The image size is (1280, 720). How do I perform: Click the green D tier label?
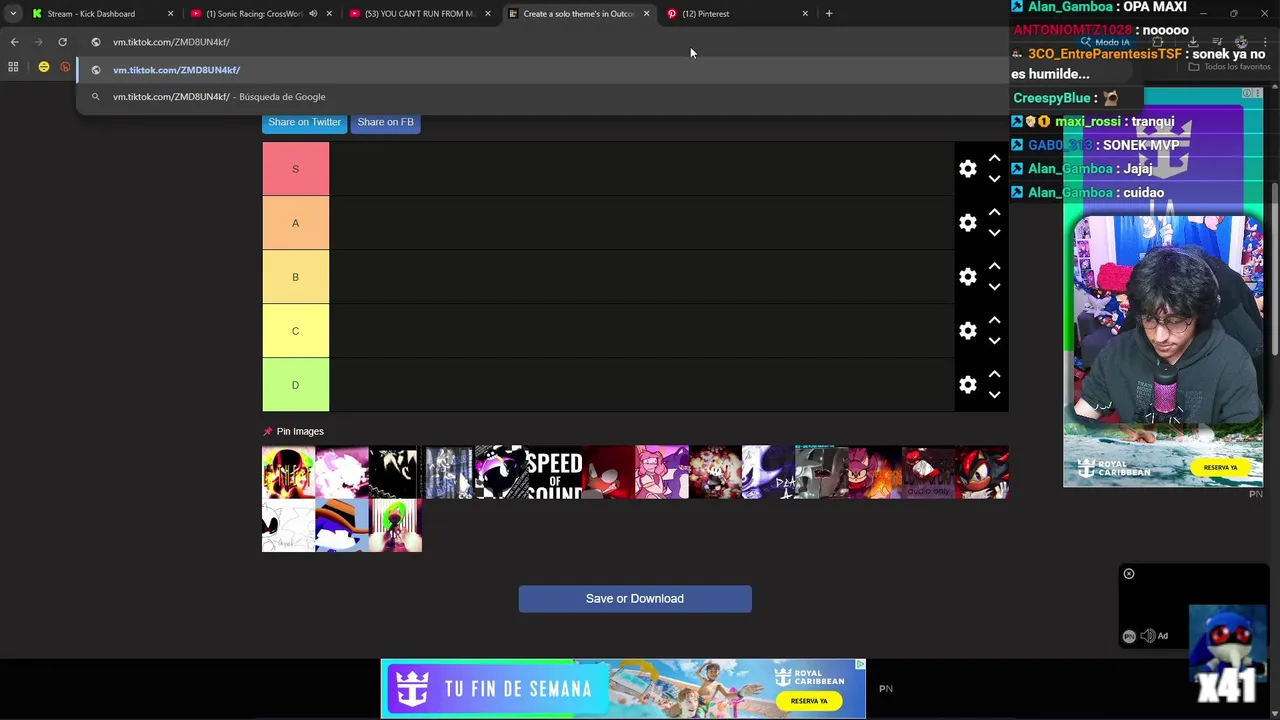[x=295, y=385]
